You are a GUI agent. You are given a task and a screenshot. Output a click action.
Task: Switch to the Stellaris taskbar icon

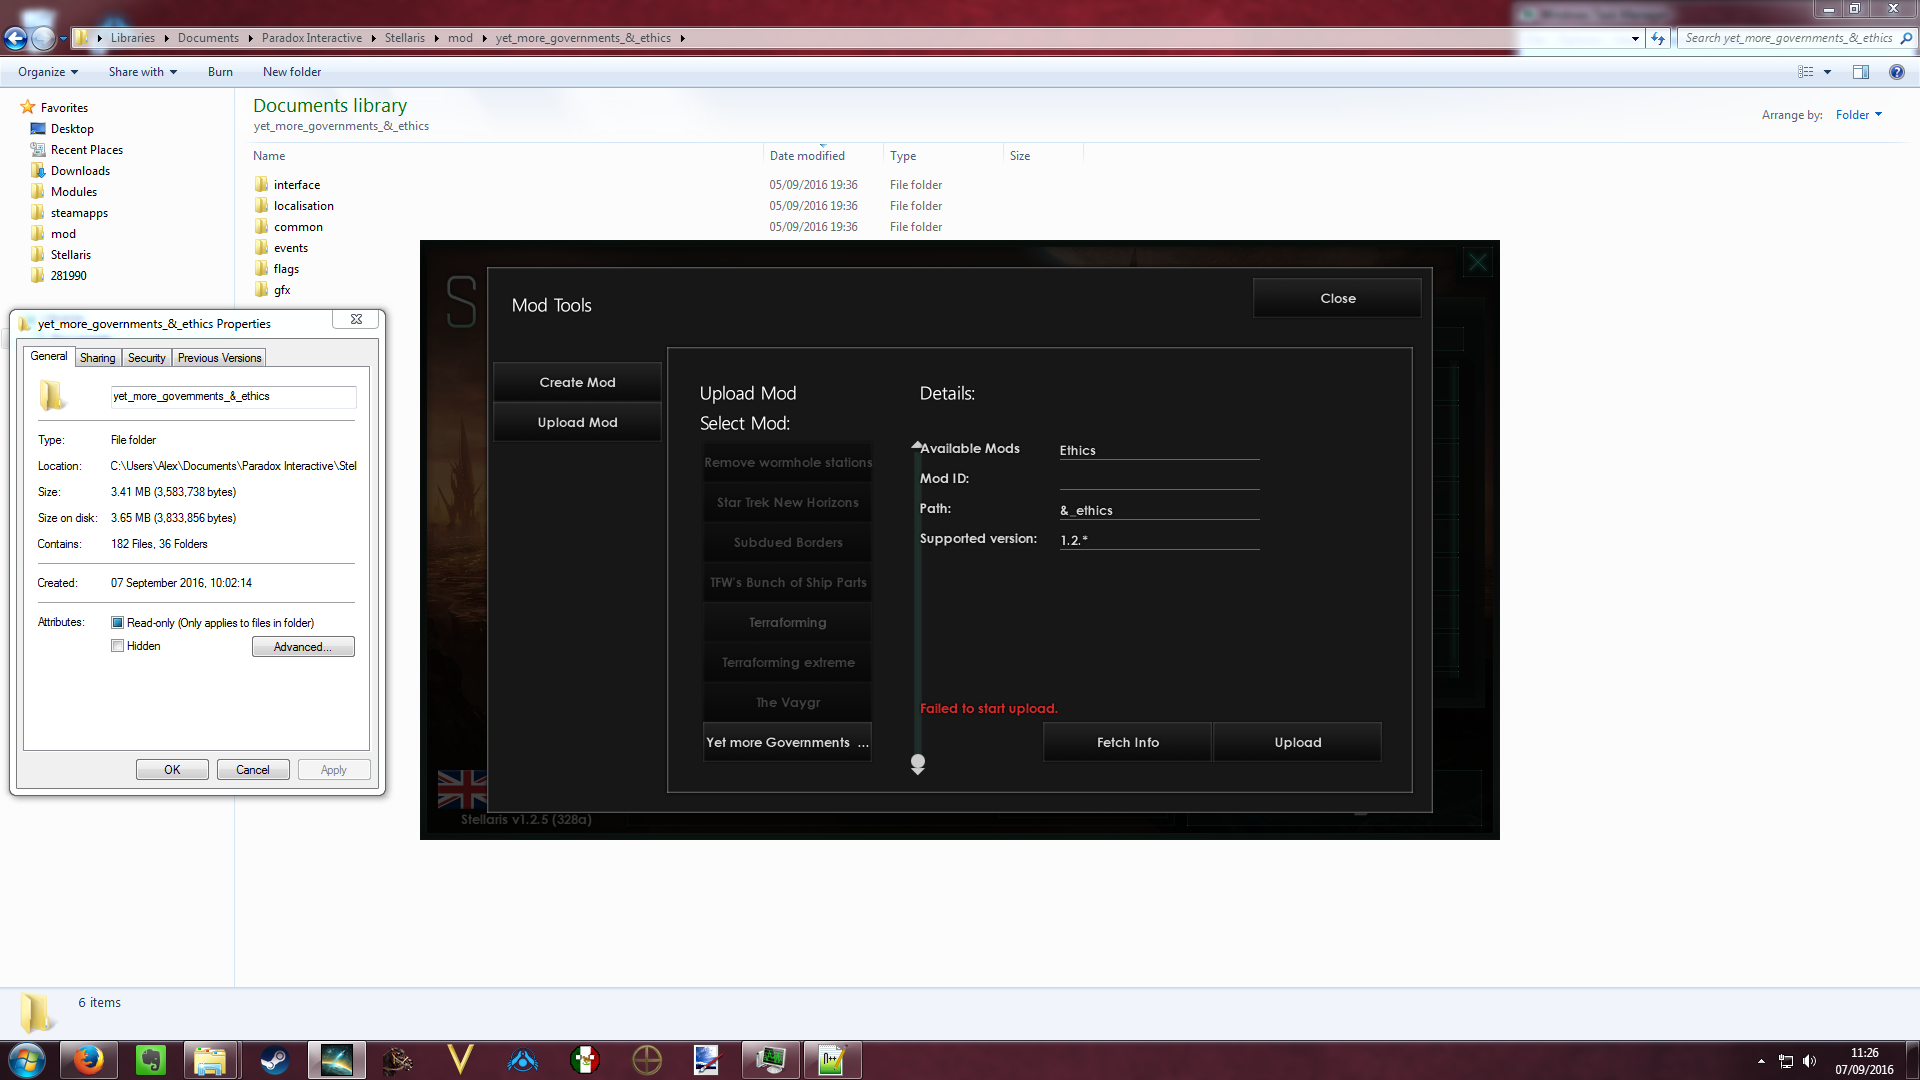click(336, 1060)
